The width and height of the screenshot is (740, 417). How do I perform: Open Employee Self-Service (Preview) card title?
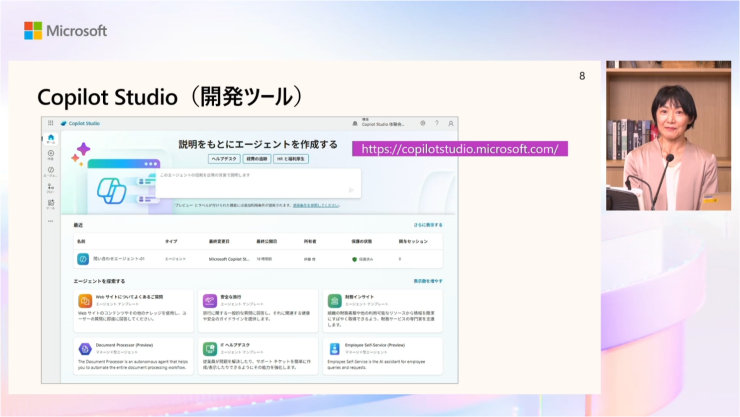pos(375,345)
